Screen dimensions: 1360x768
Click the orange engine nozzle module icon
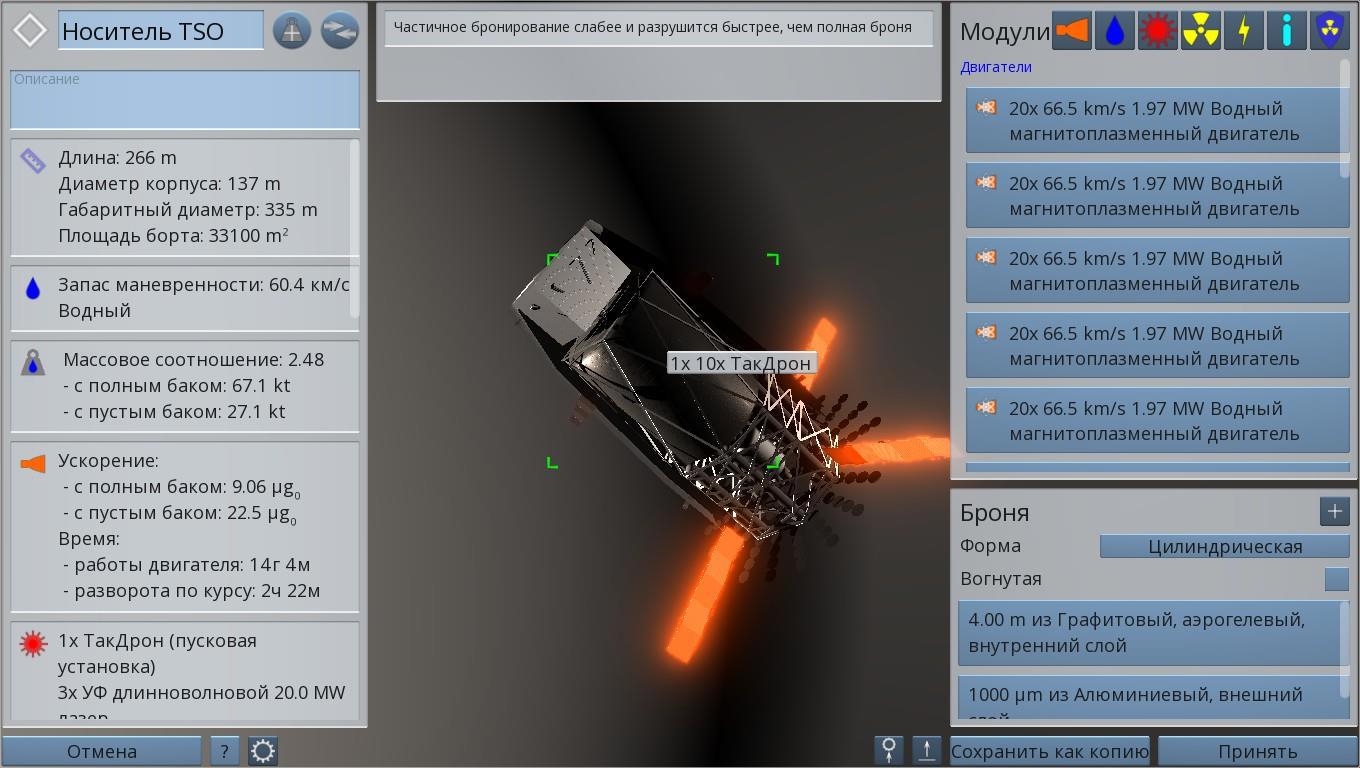pyautogui.click(x=1071, y=31)
